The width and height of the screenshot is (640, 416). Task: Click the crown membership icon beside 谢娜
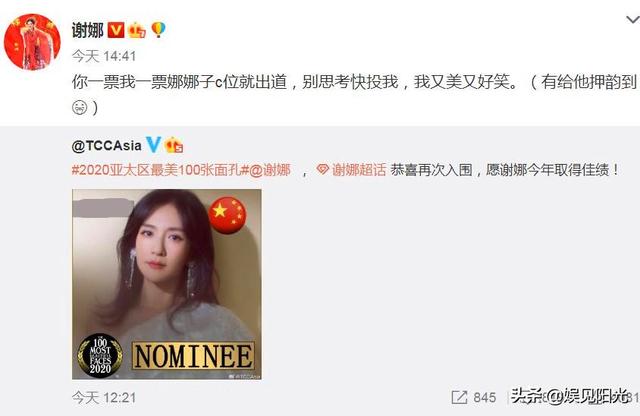(x=137, y=30)
